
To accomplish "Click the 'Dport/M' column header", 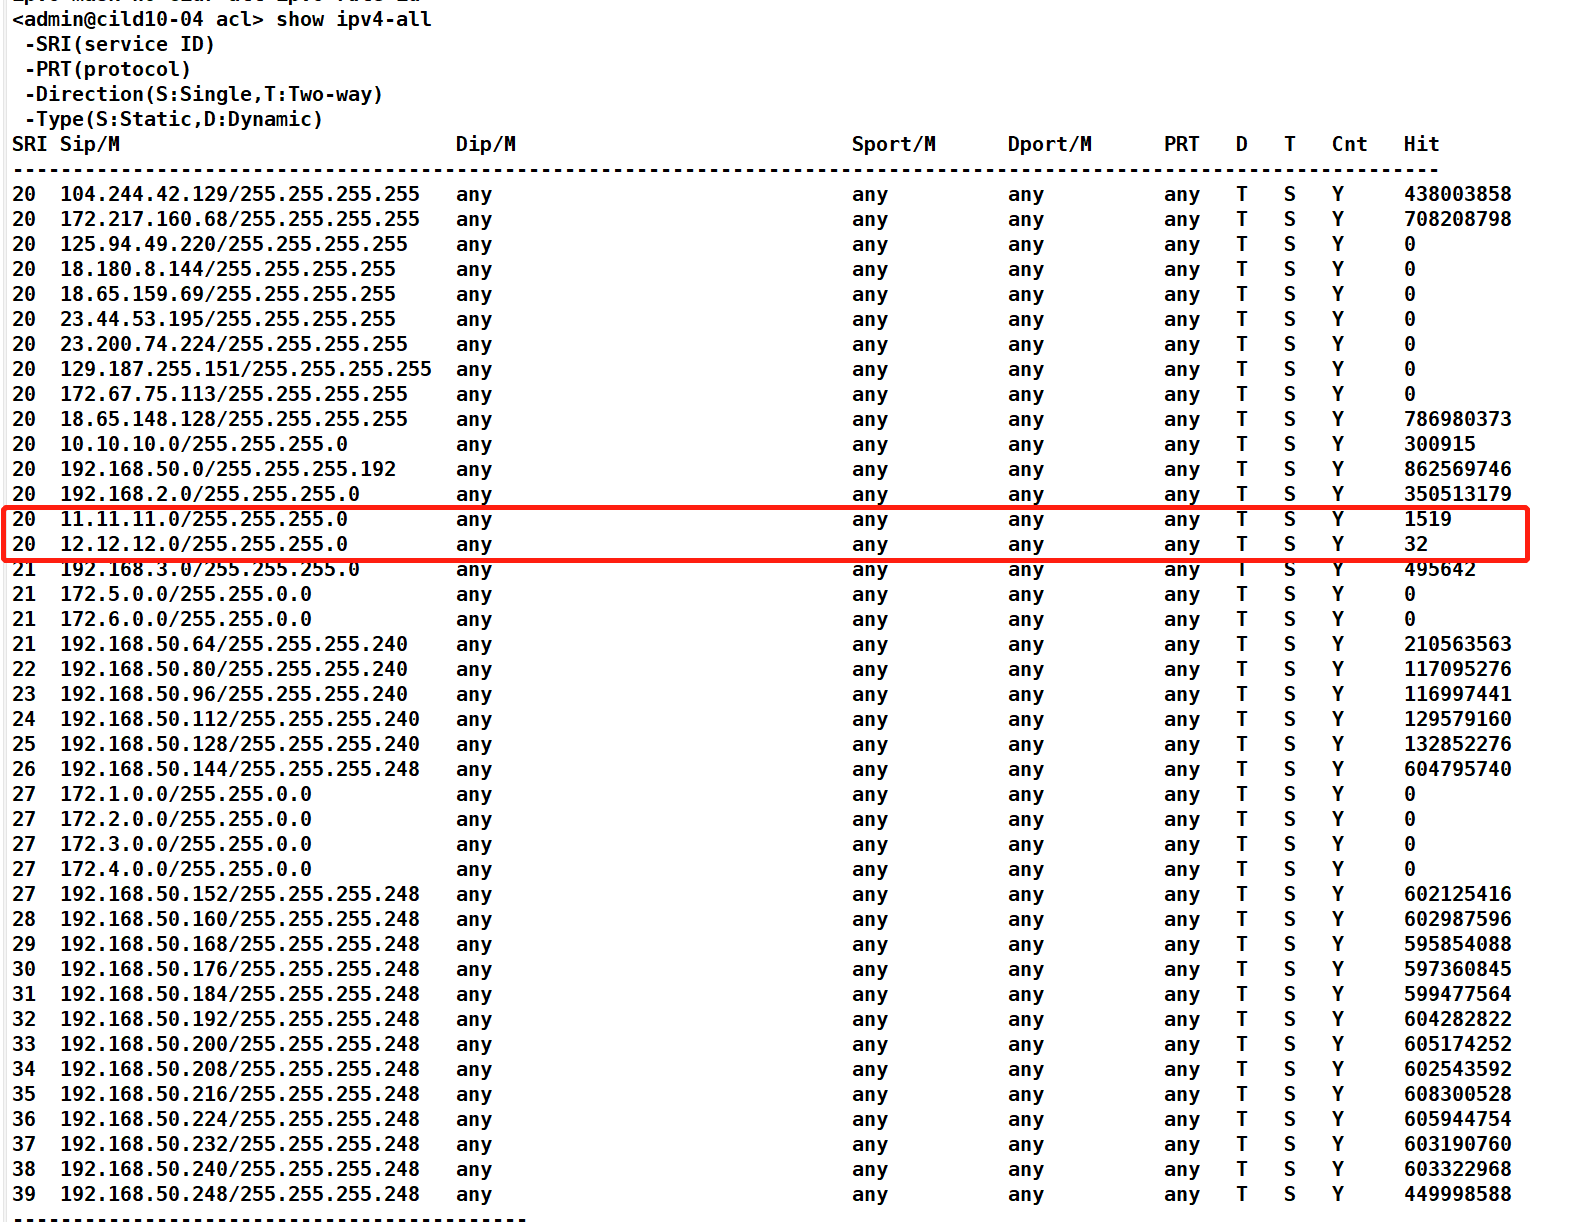I will pos(1049,144).
